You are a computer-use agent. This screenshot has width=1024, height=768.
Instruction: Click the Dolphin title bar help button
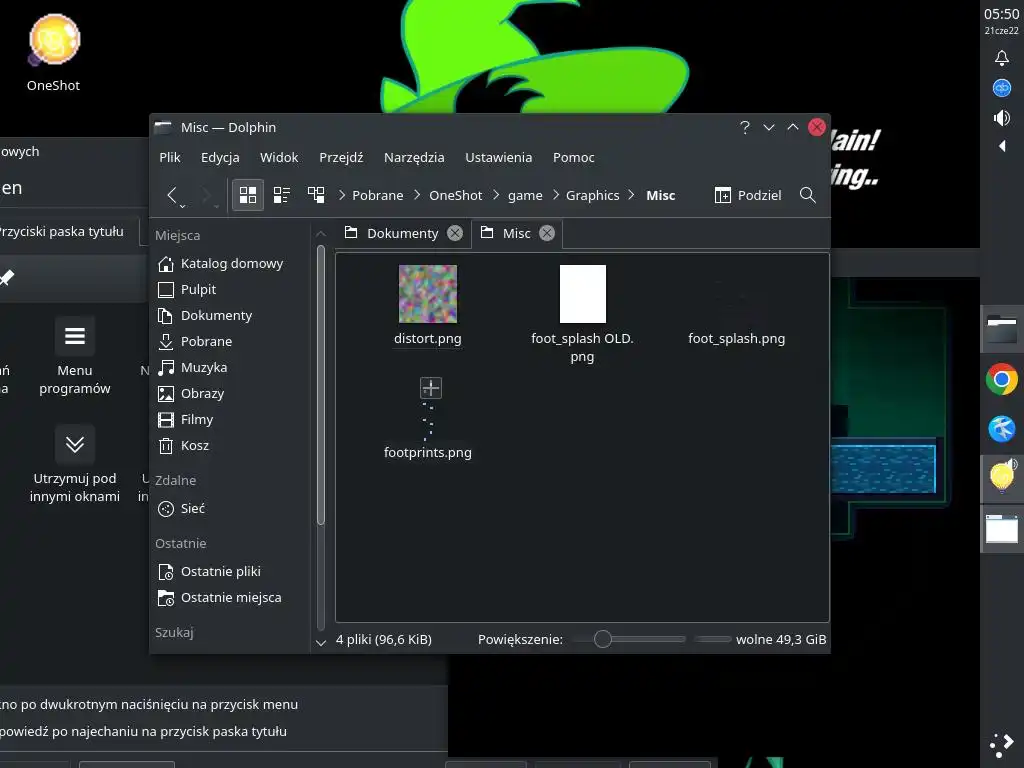coord(744,127)
